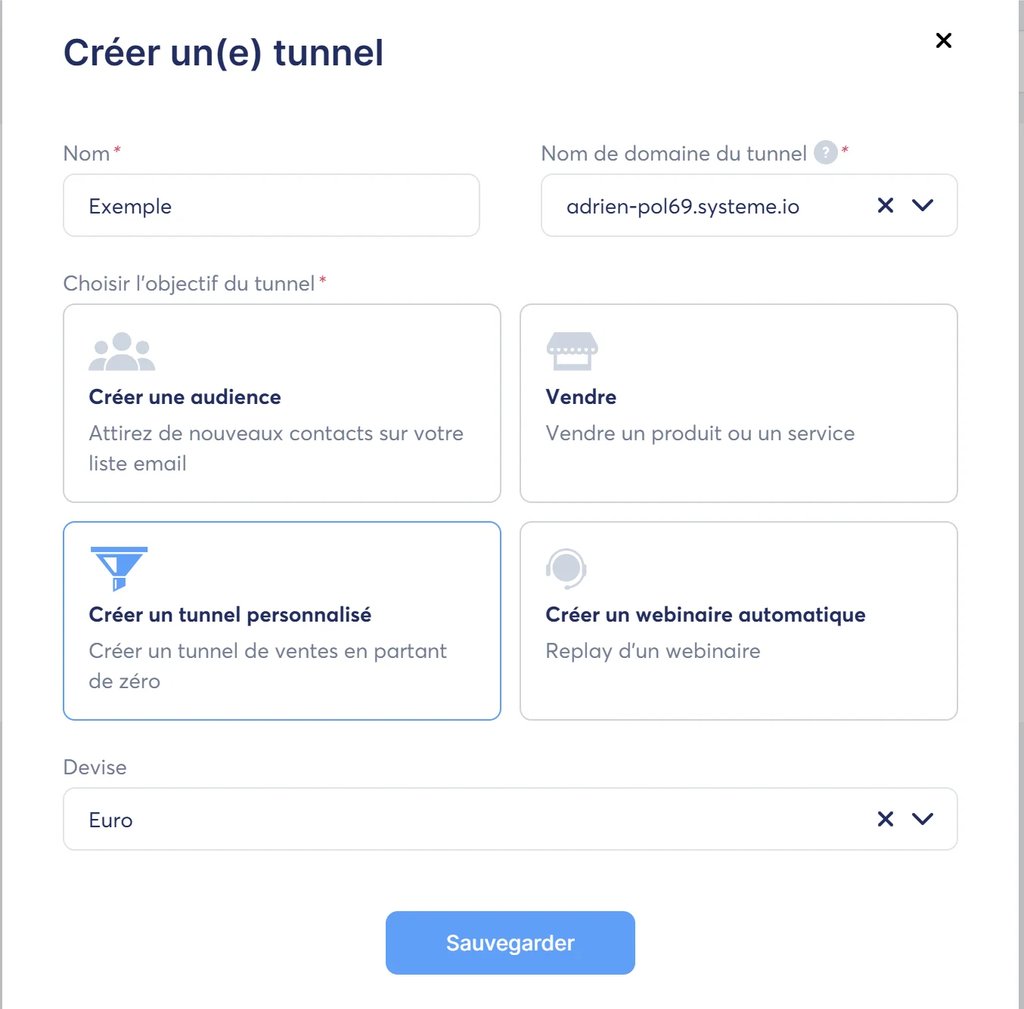1024x1009 pixels.
Task: Click the webinar replay icon above Créer un webinaire automatique
Action: click(566, 567)
